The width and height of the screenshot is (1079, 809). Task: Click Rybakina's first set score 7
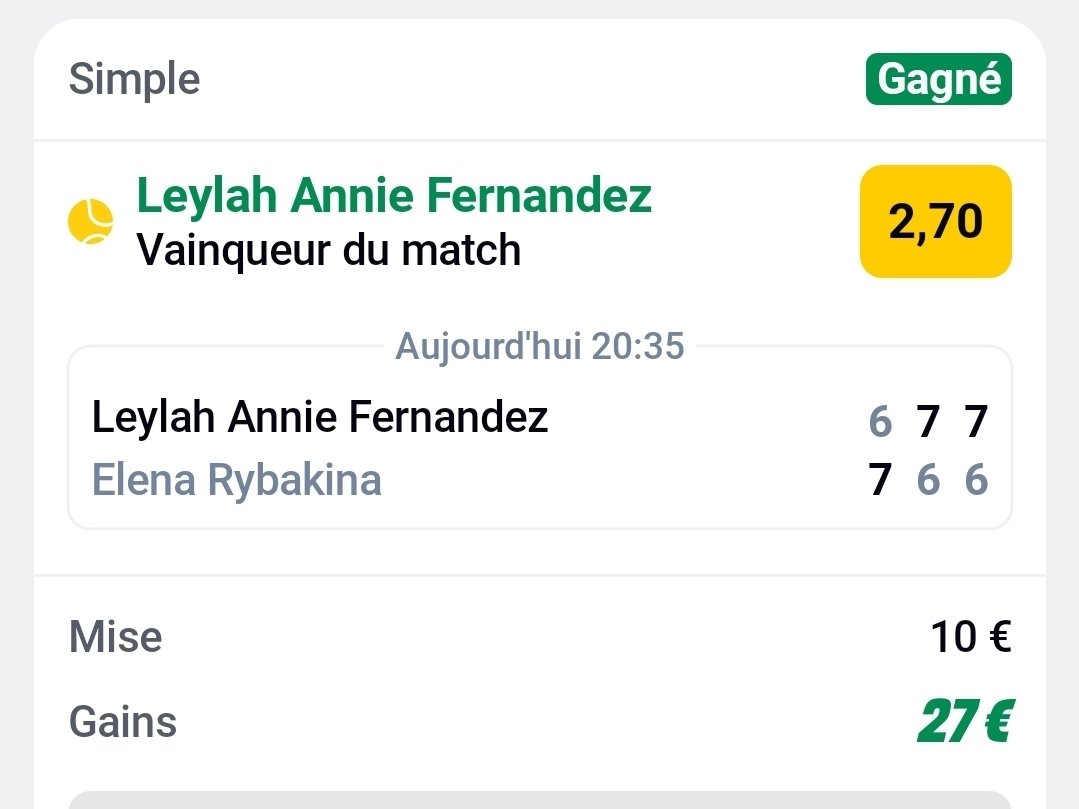pos(880,481)
